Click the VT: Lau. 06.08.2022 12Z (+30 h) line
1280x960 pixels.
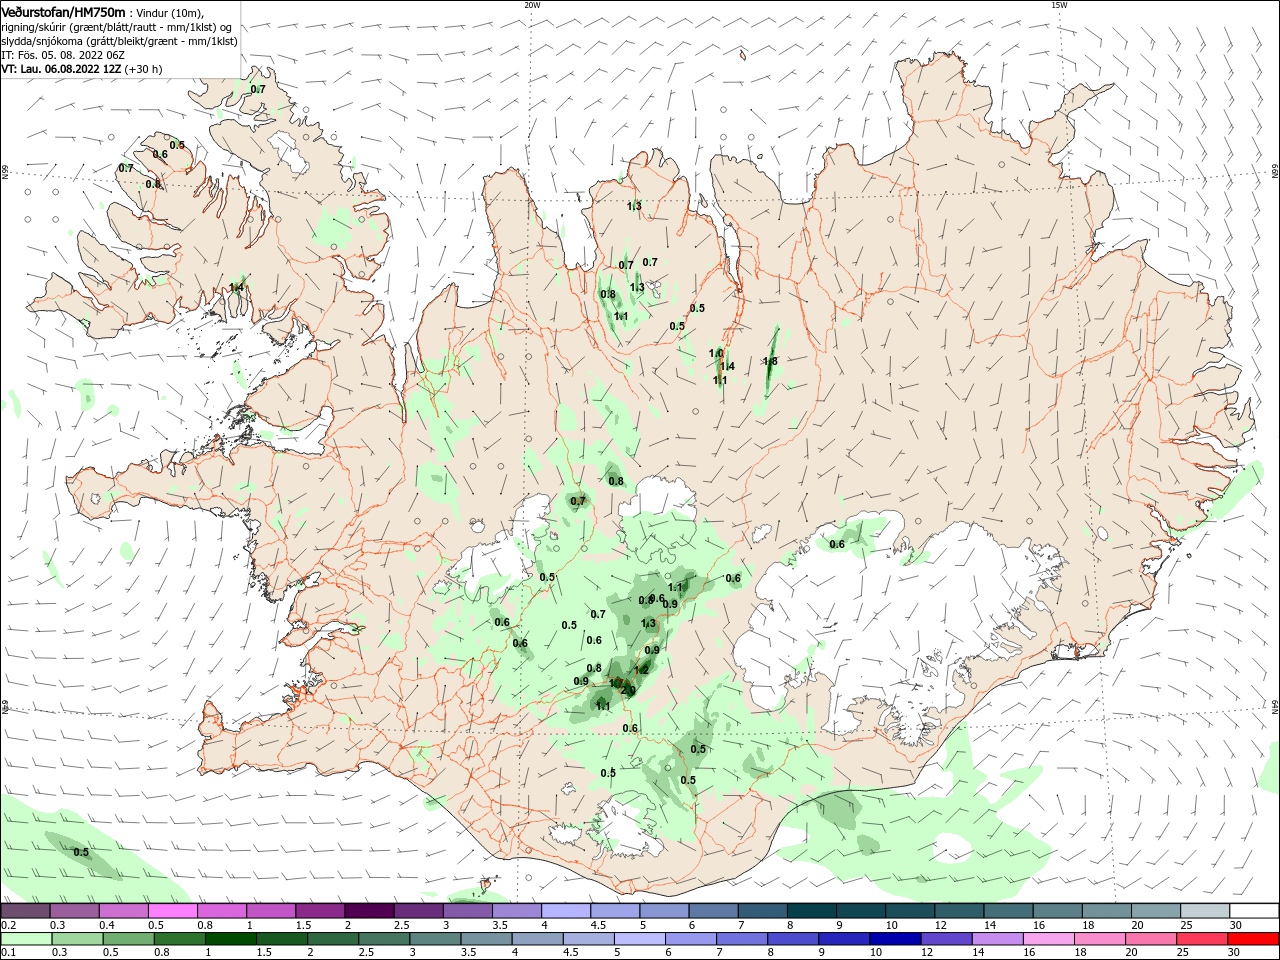pyautogui.click(x=81, y=69)
